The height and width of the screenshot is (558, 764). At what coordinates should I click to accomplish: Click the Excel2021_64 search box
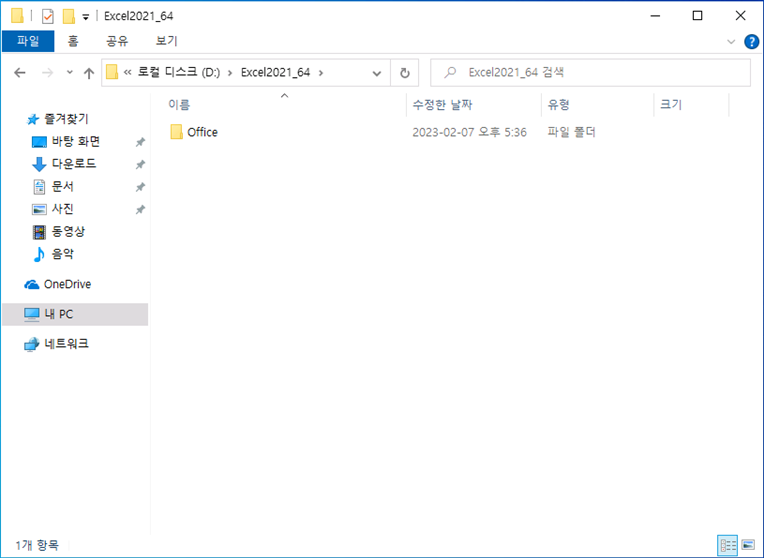[x=590, y=73]
